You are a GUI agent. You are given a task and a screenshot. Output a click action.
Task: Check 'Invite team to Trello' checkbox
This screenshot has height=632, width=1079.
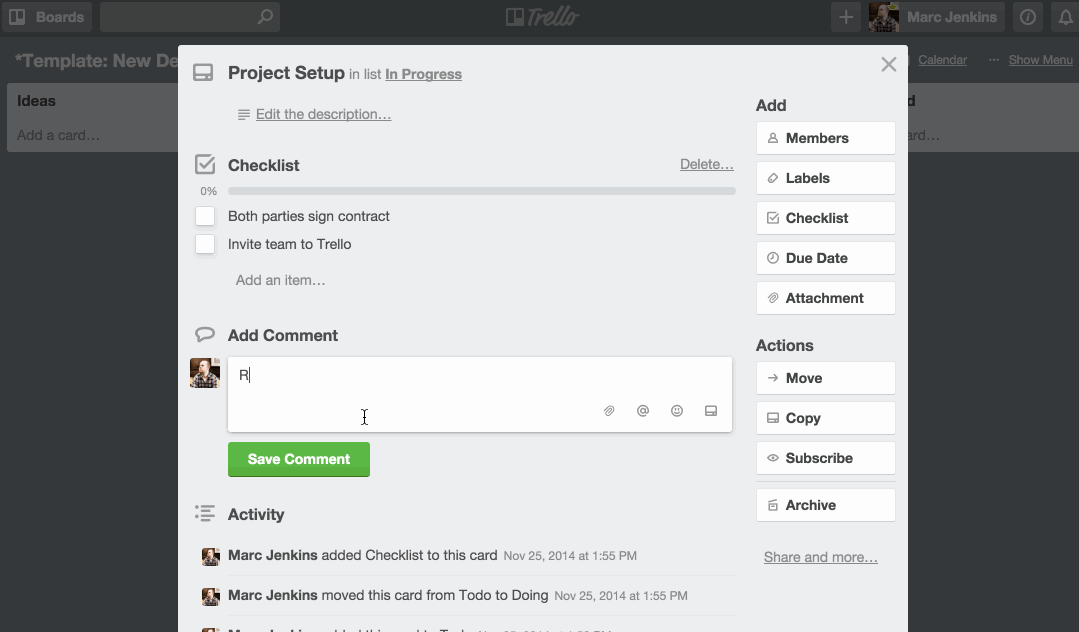(x=205, y=244)
